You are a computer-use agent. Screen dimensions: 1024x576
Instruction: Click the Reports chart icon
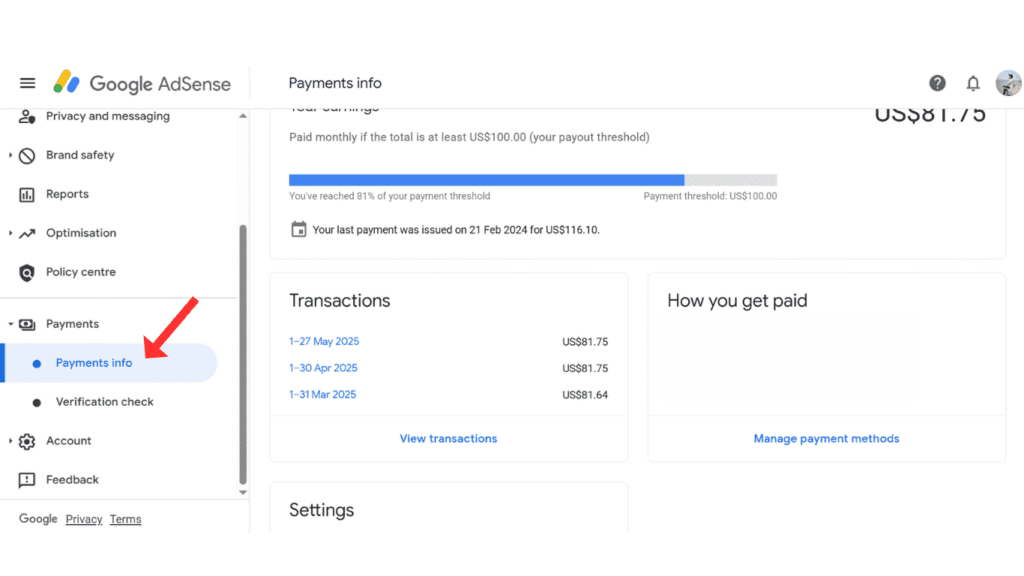[27, 195]
